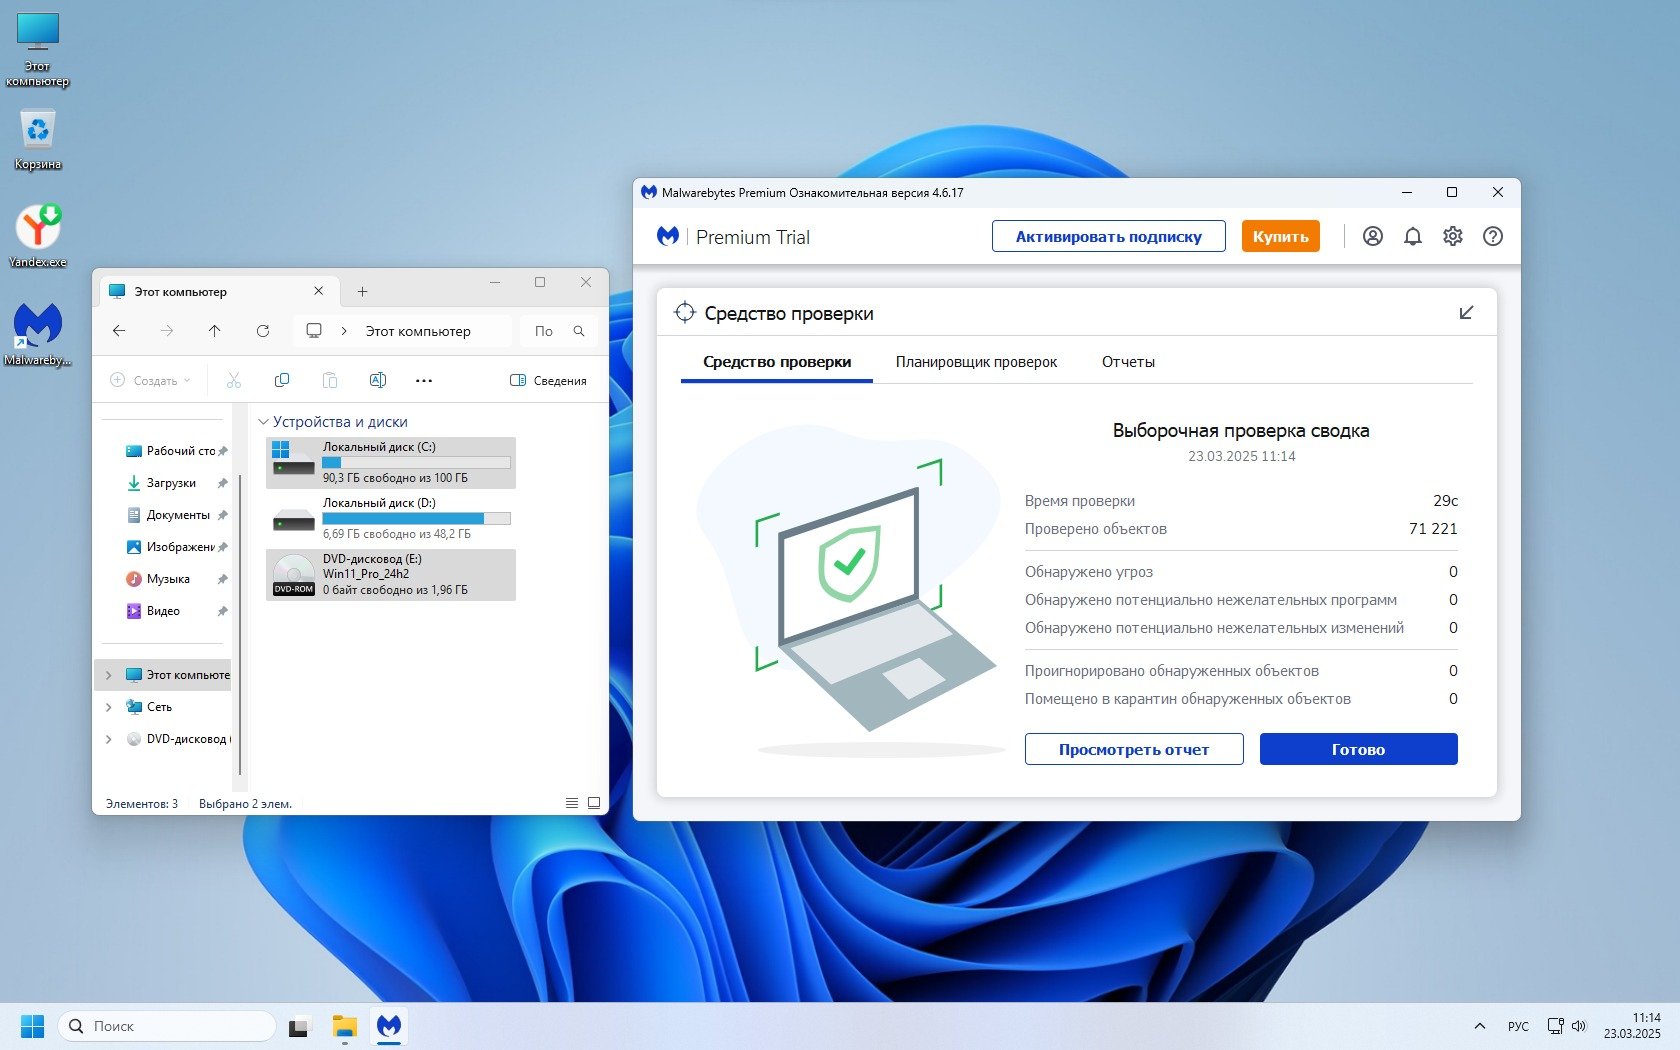Image resolution: width=1680 pixels, height=1050 pixels.
Task: Go up one folder level in Explorer
Action: point(214,331)
